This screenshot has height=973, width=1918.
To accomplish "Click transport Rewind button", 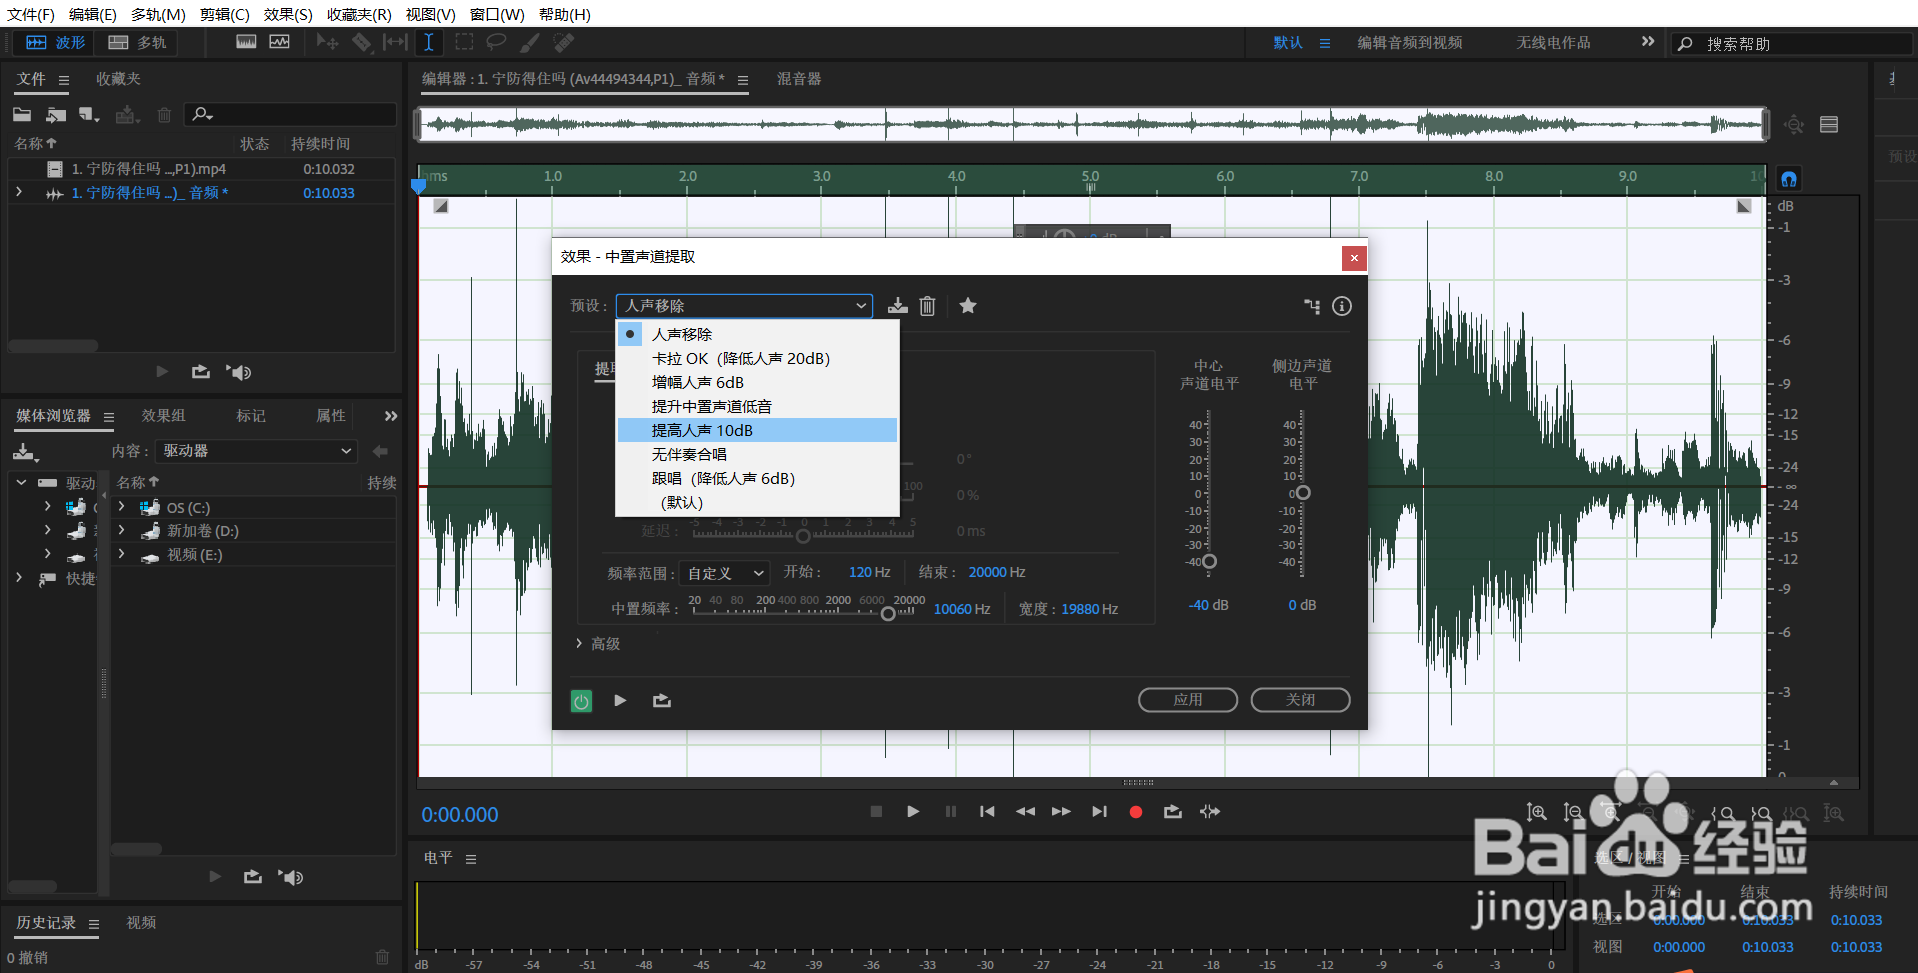I will click(x=1025, y=812).
